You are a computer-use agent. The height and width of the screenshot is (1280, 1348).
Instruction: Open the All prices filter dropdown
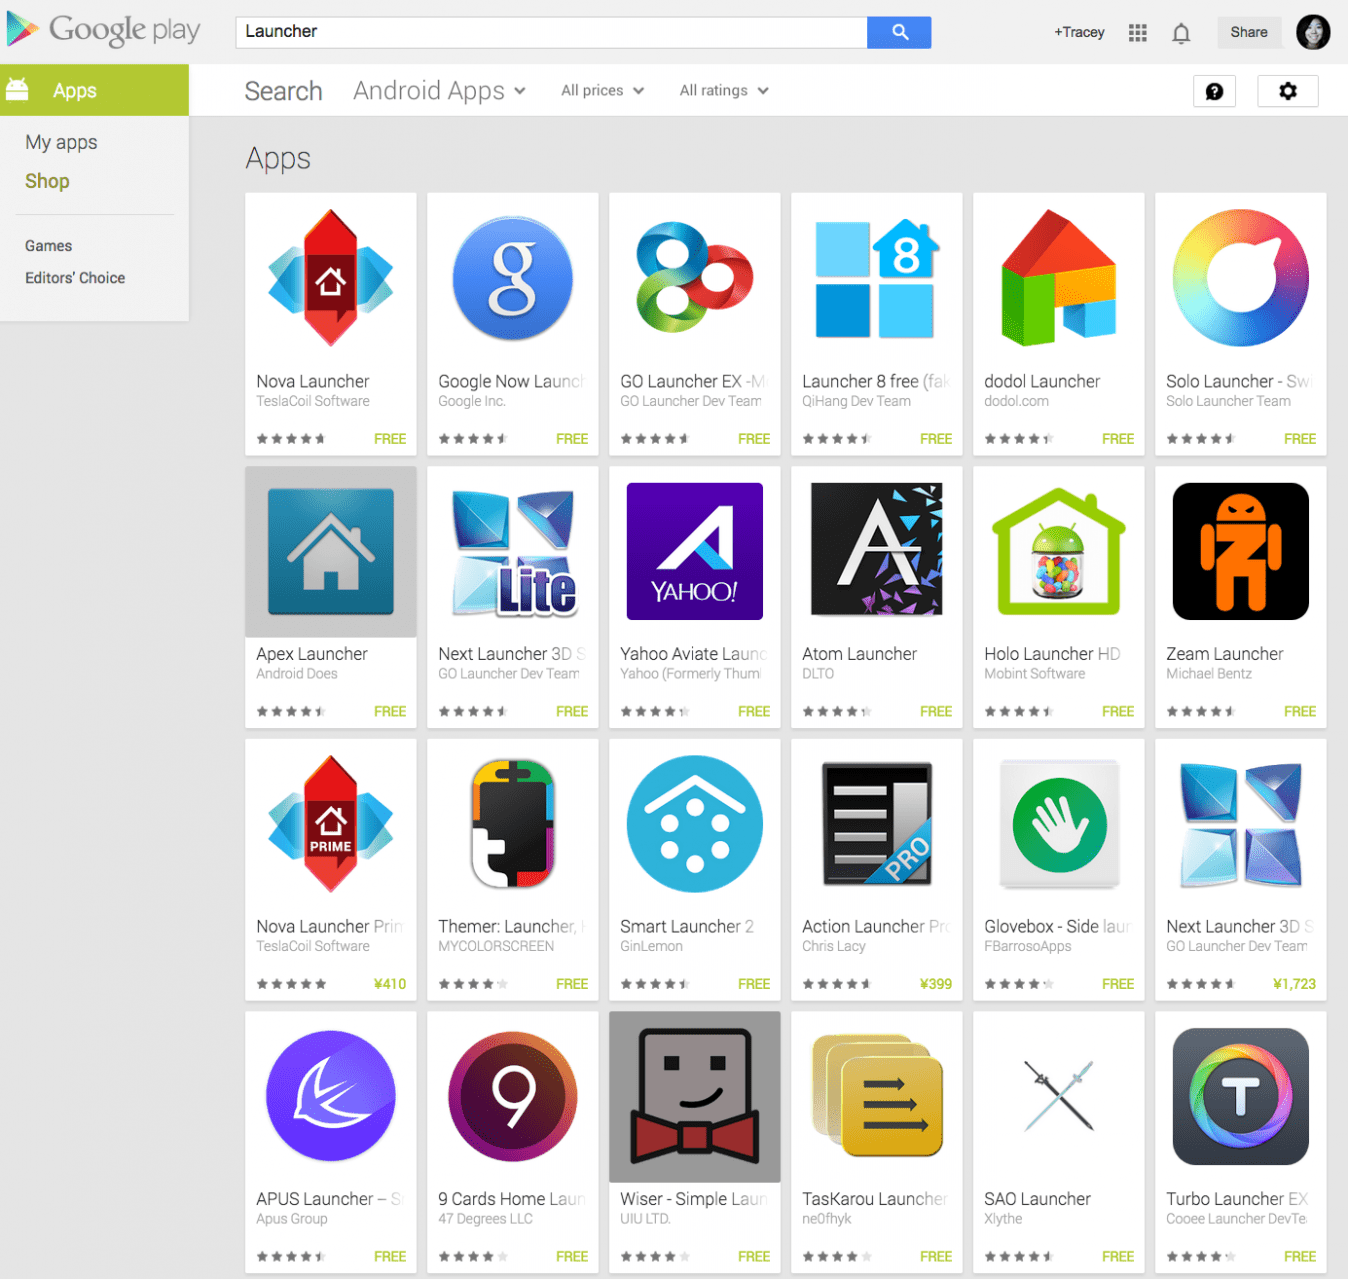602,90
